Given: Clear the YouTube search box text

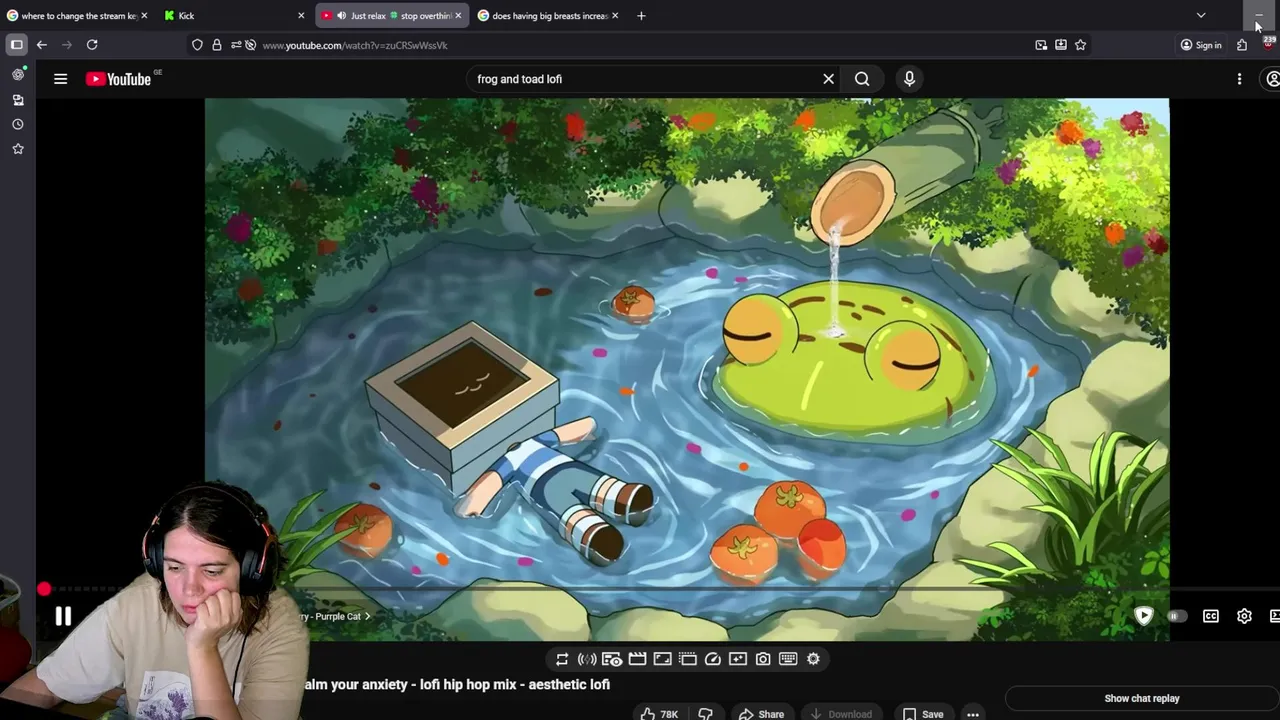Looking at the screenshot, I should click(828, 79).
